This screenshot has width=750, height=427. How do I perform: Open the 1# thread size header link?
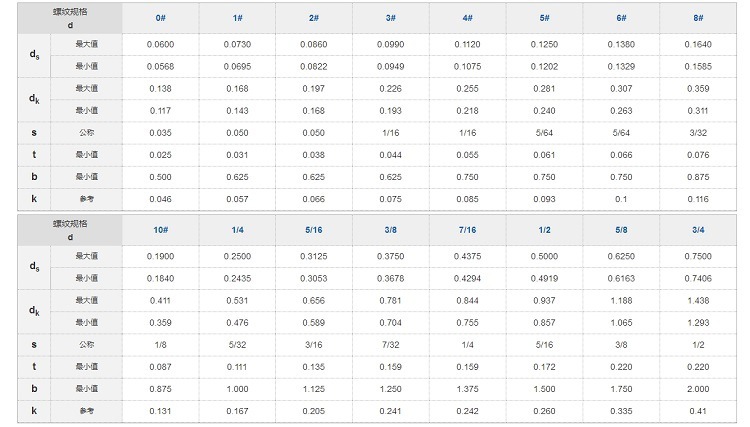(x=237, y=18)
